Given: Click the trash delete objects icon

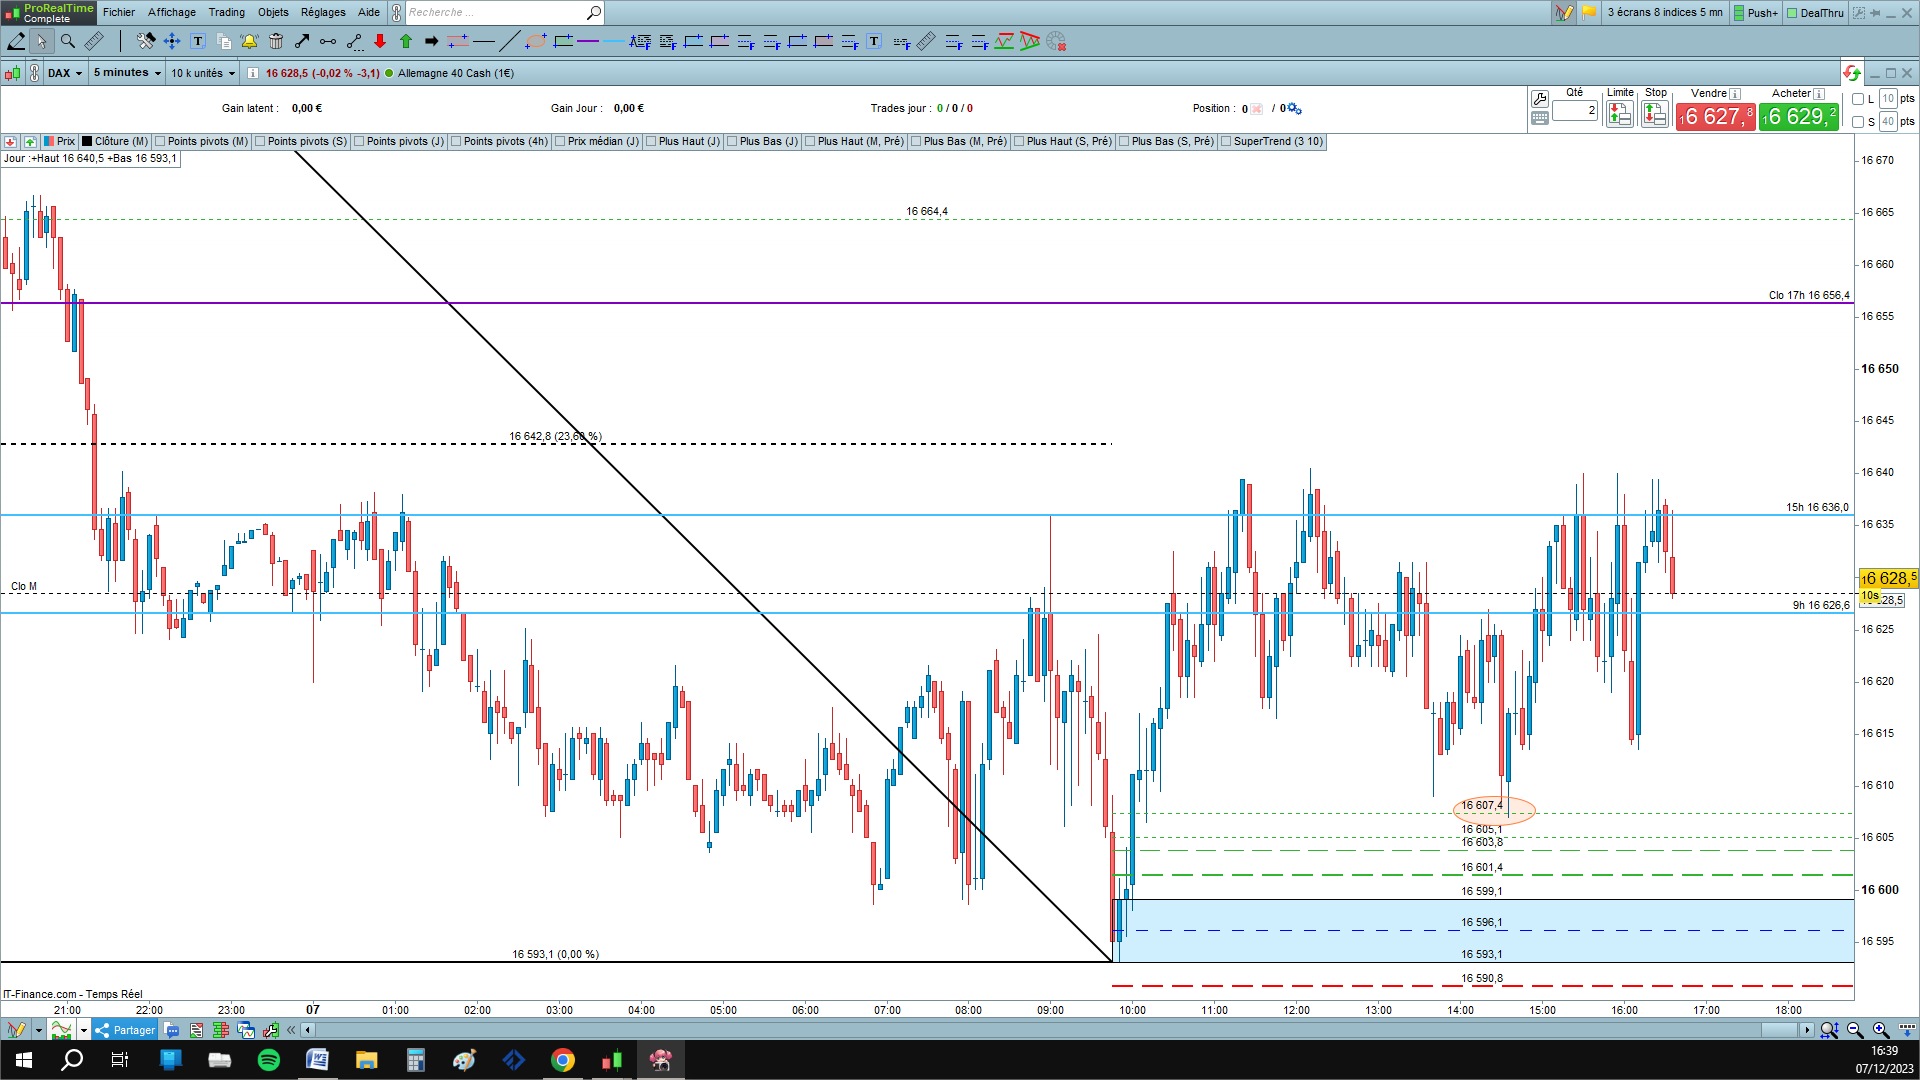Looking at the screenshot, I should coord(276,41).
